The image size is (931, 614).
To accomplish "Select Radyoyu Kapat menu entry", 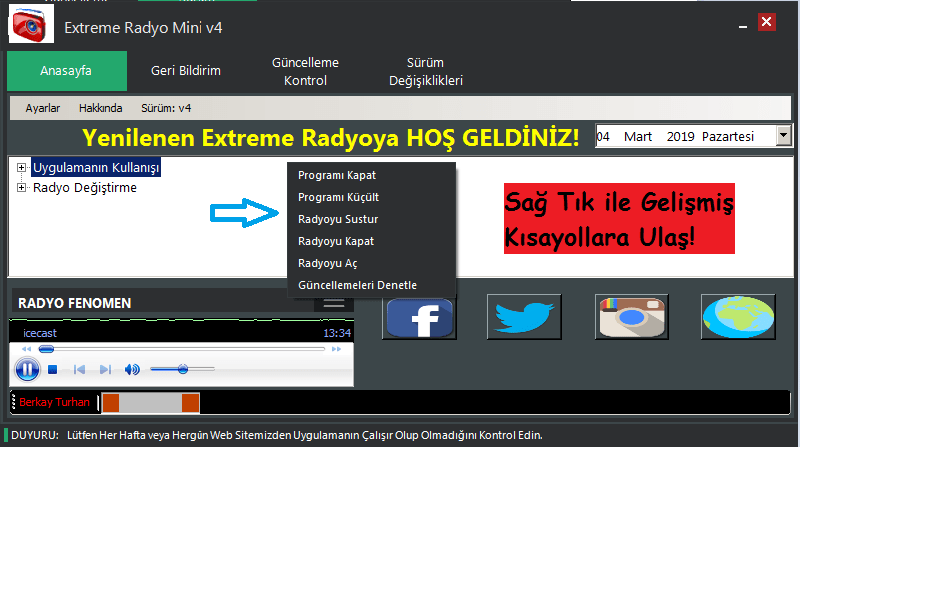I will [371, 241].
